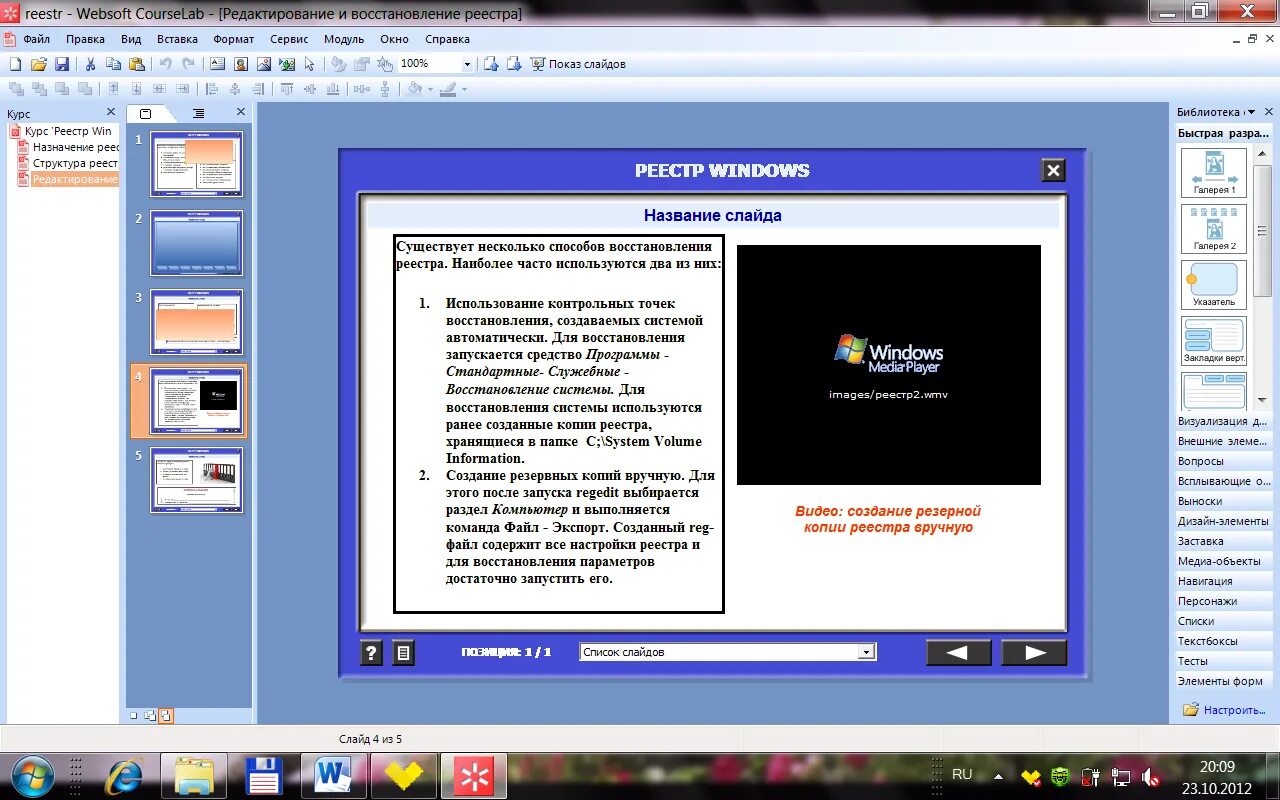The width and height of the screenshot is (1280, 800).
Task: Expand the 'Текстбоксы' library category
Action: pyautogui.click(x=1224, y=641)
